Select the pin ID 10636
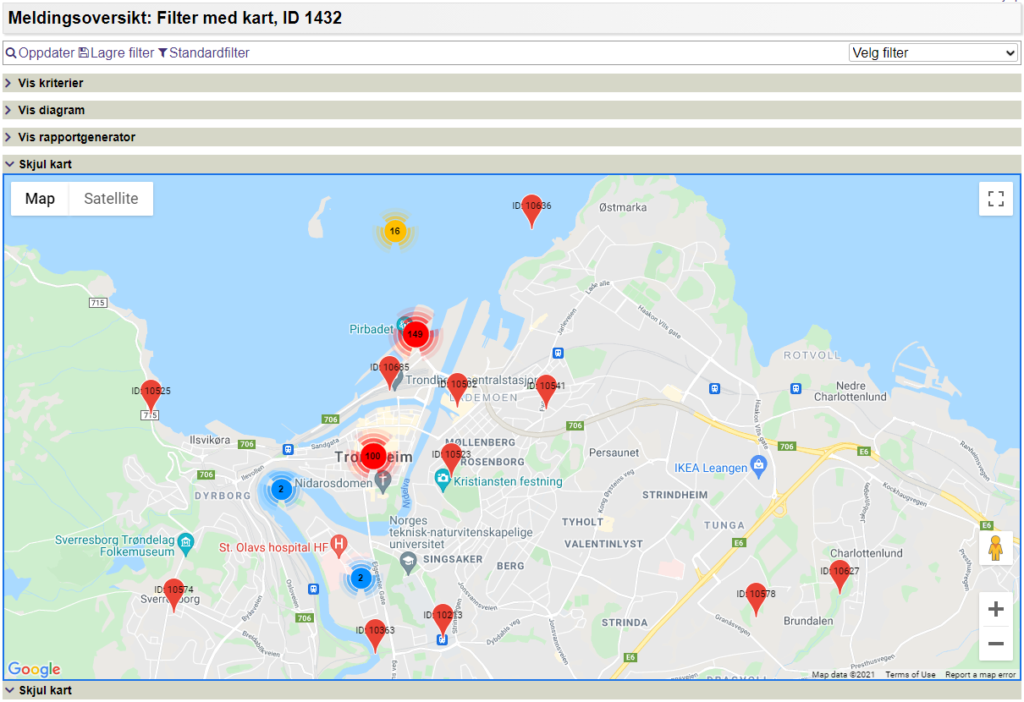 tap(532, 210)
